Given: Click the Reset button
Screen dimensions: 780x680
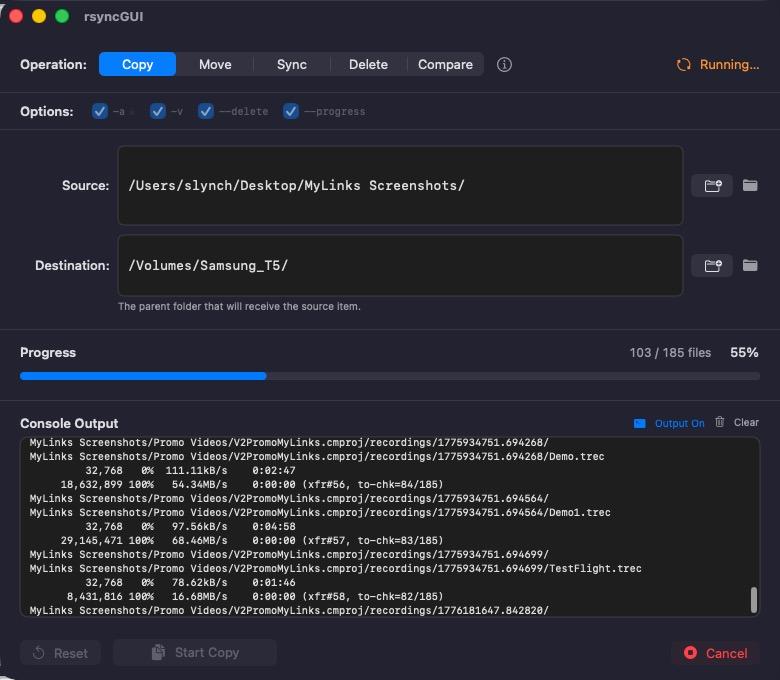Looking at the screenshot, I should coord(60,653).
